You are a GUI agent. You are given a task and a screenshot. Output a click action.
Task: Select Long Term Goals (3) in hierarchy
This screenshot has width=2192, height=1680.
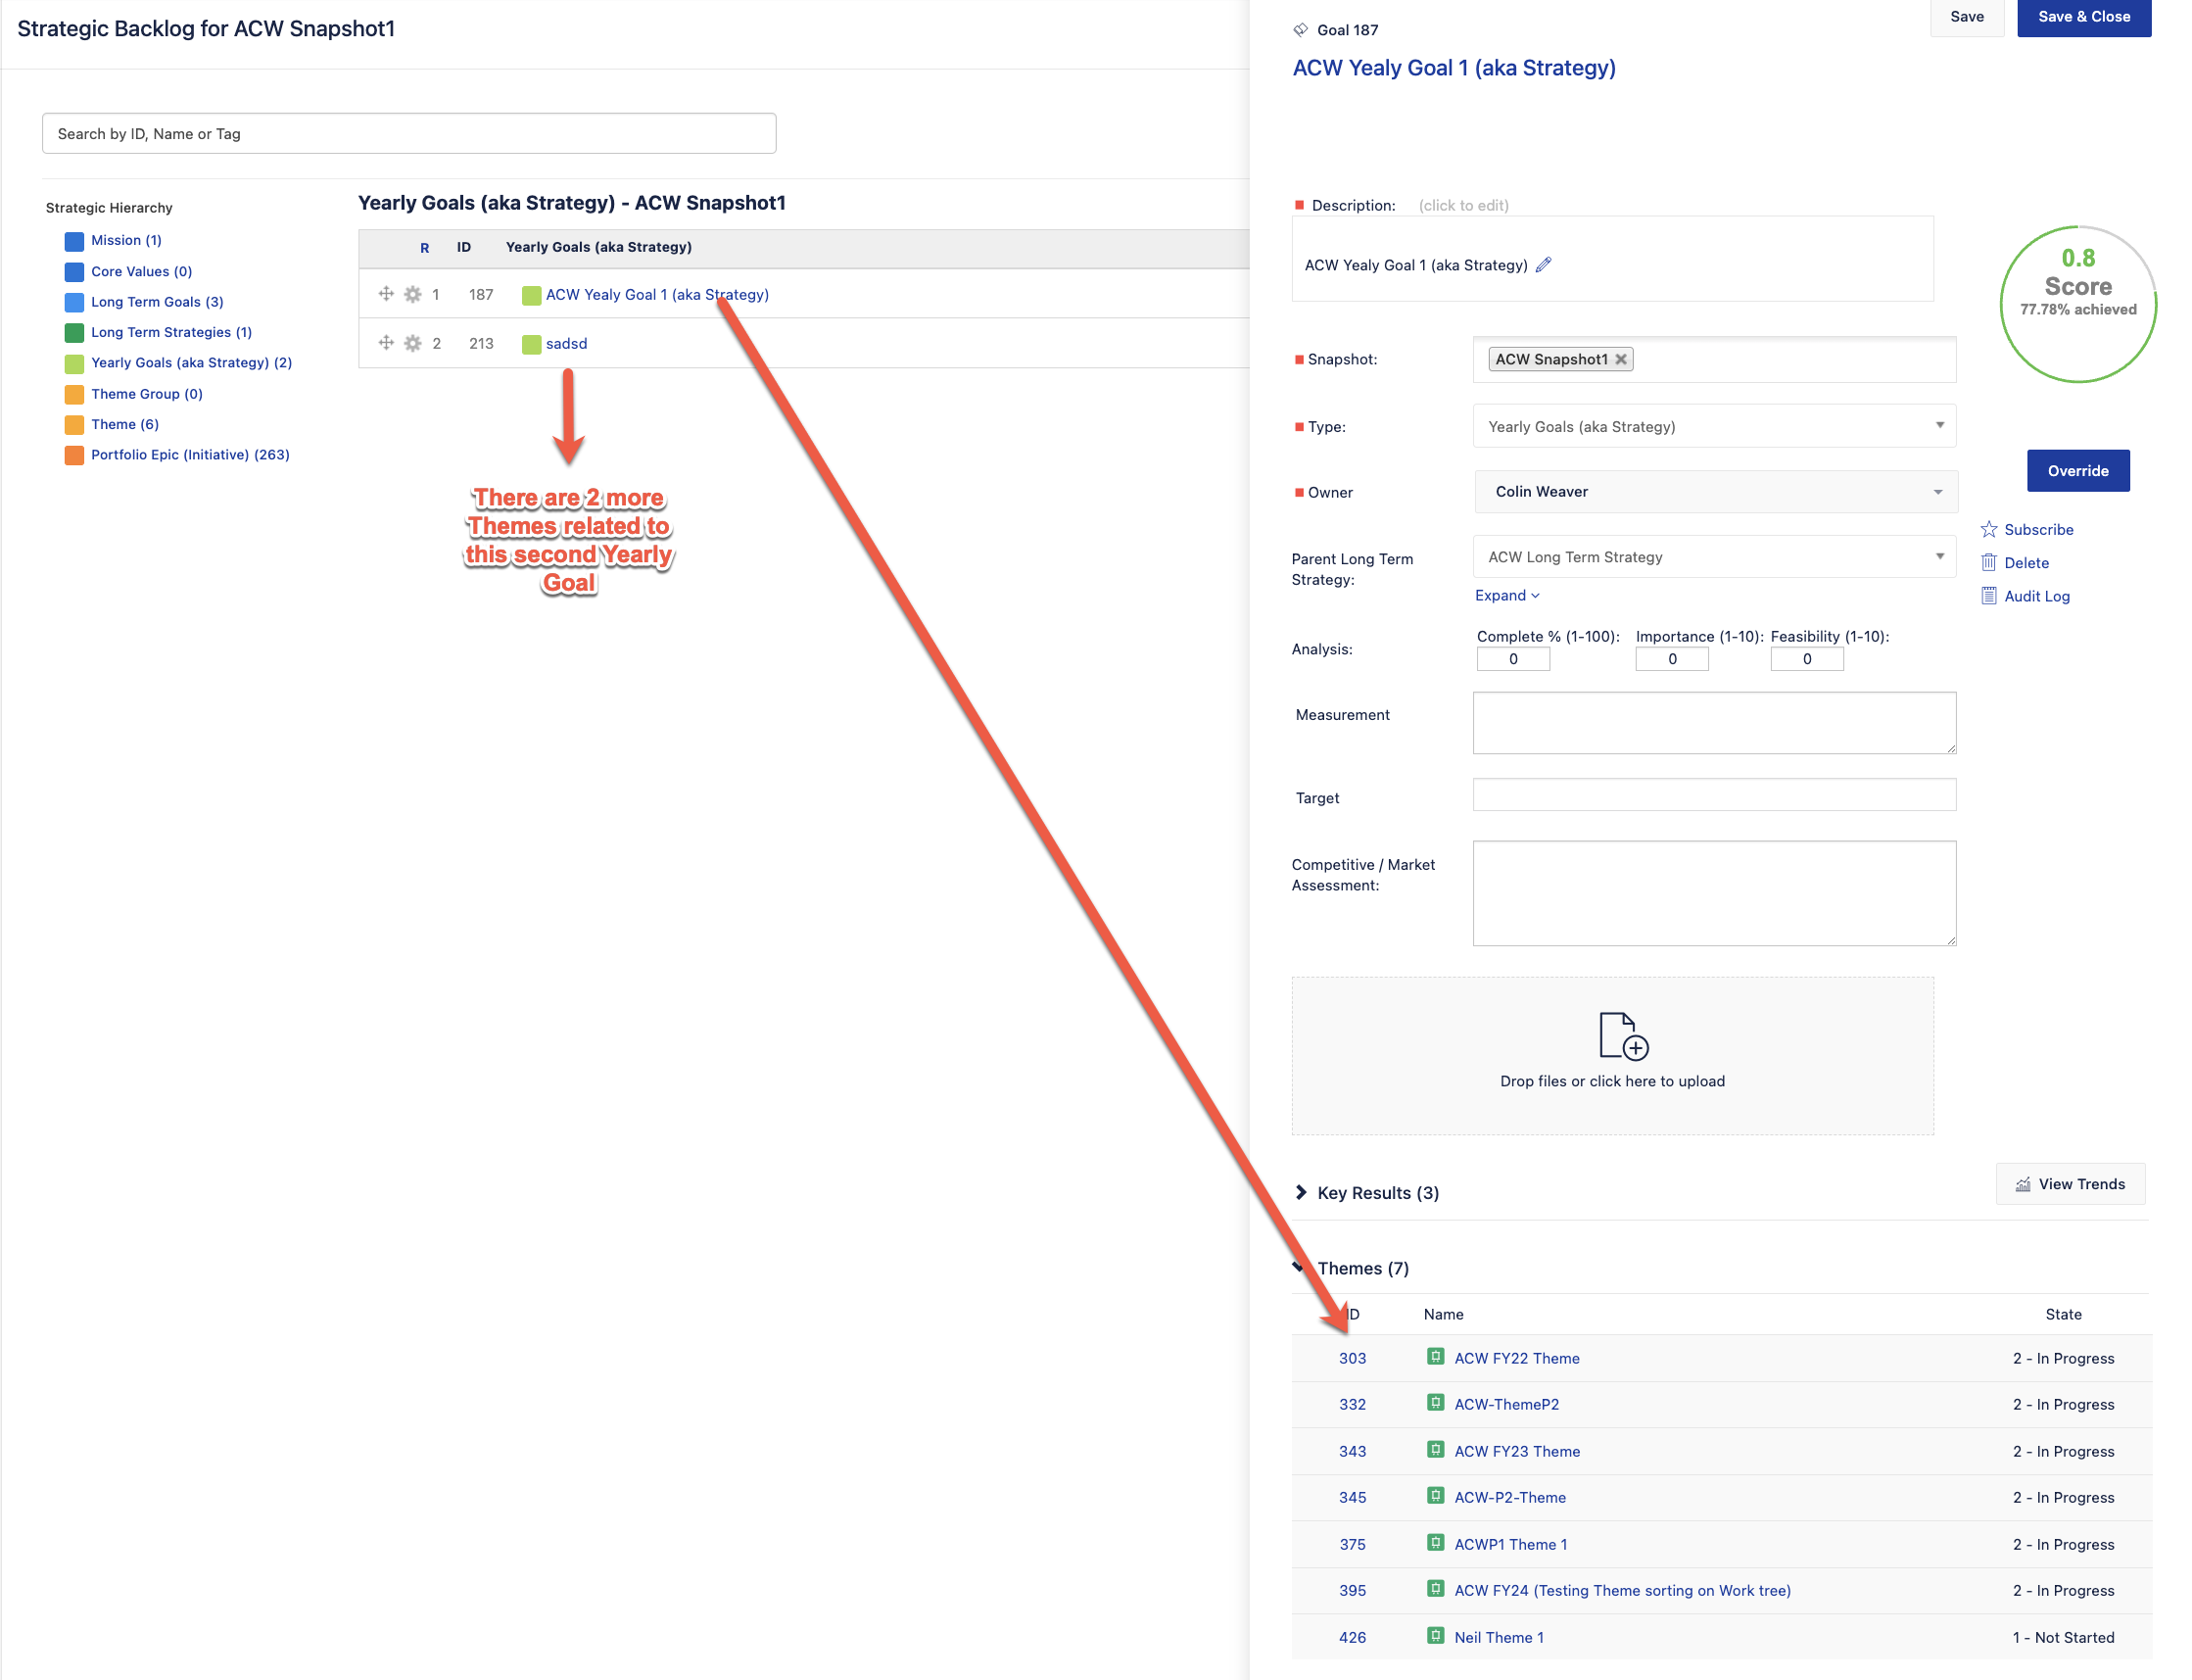tap(157, 302)
